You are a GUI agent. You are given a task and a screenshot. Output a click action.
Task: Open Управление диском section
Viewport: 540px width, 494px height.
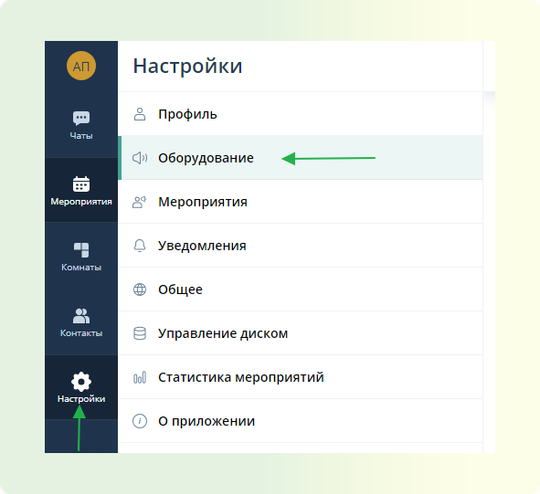pos(300,333)
